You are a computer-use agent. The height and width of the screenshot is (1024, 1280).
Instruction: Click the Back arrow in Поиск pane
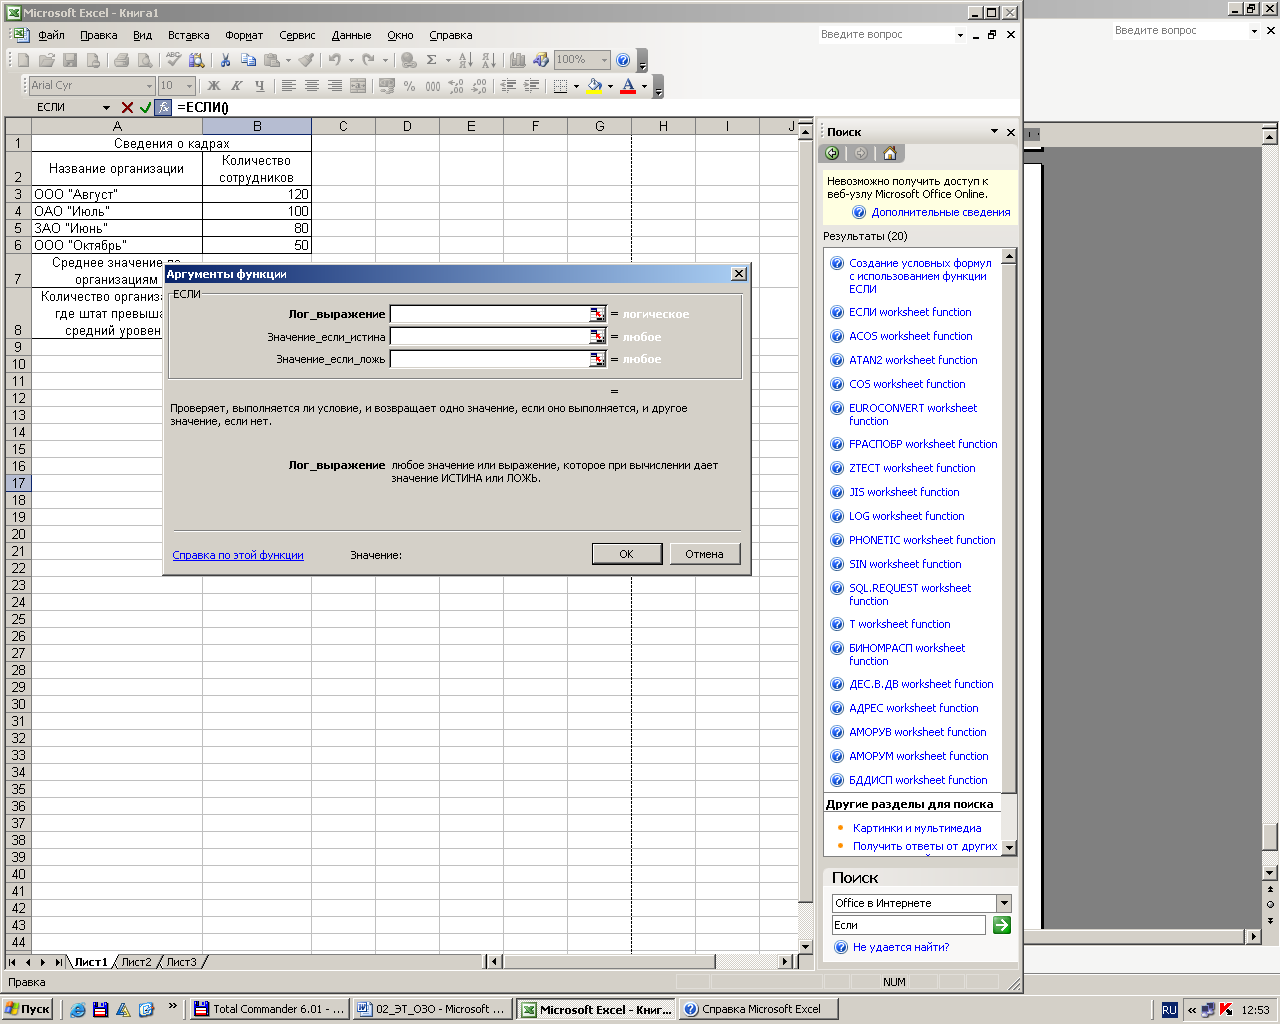832,153
